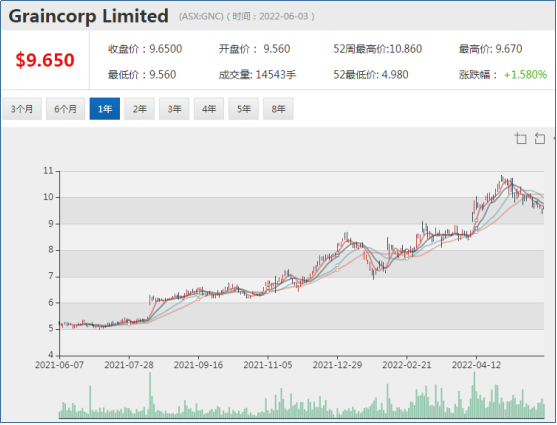557x425 pixels.
Task: Select the 3个月 time range tab
Action: click(x=22, y=109)
